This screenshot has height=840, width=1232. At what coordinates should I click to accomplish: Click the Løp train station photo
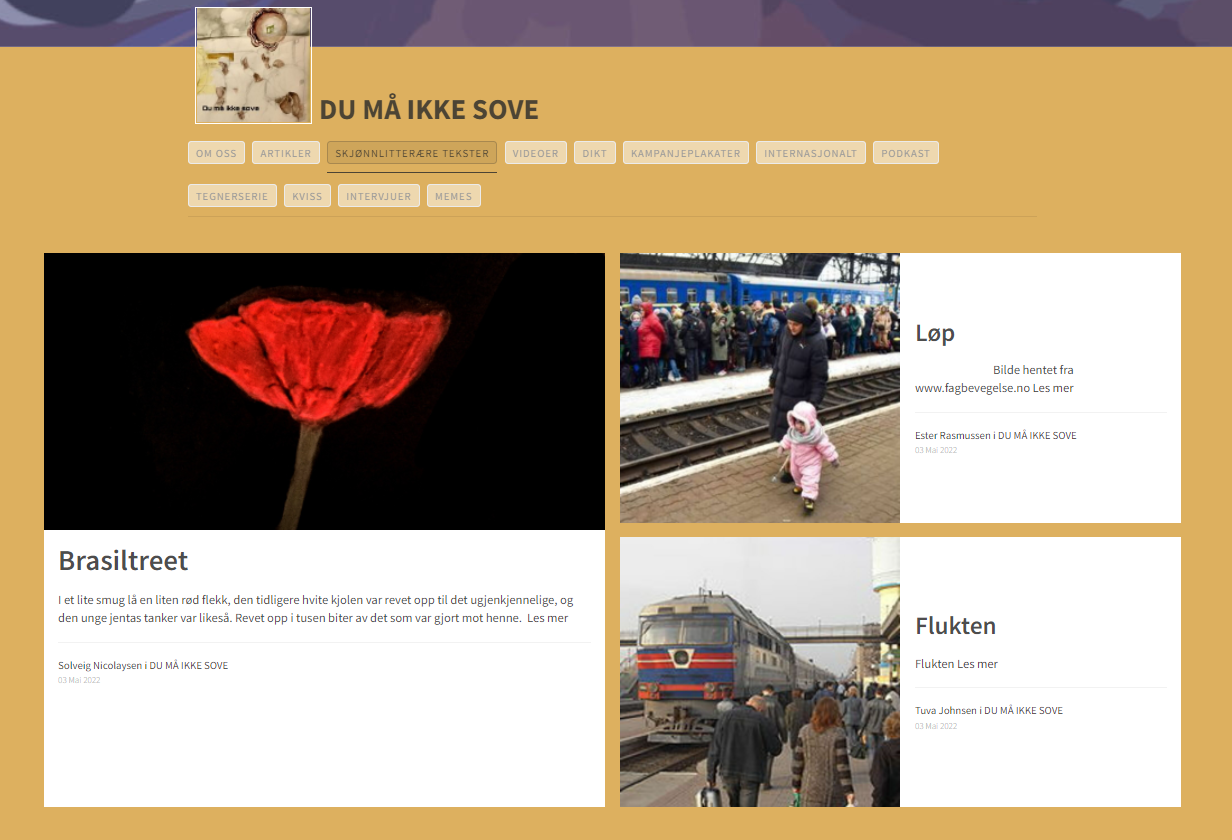pyautogui.click(x=760, y=388)
